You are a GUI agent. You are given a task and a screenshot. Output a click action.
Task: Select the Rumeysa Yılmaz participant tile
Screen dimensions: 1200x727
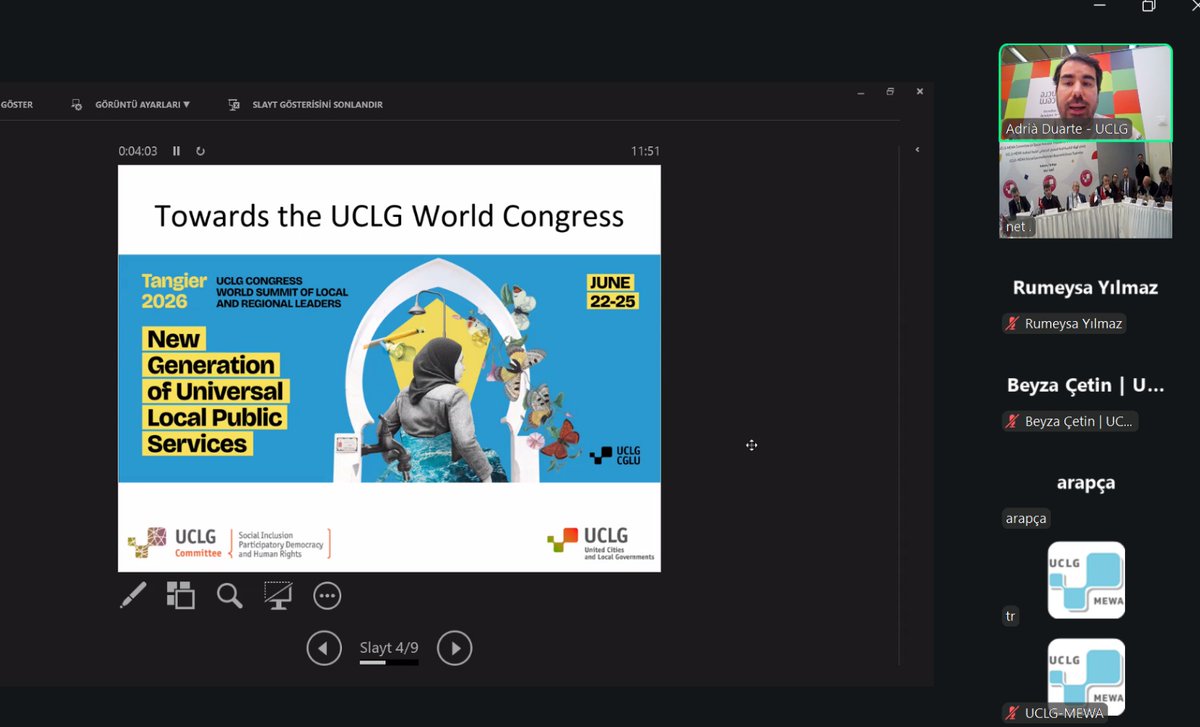pos(1085,288)
